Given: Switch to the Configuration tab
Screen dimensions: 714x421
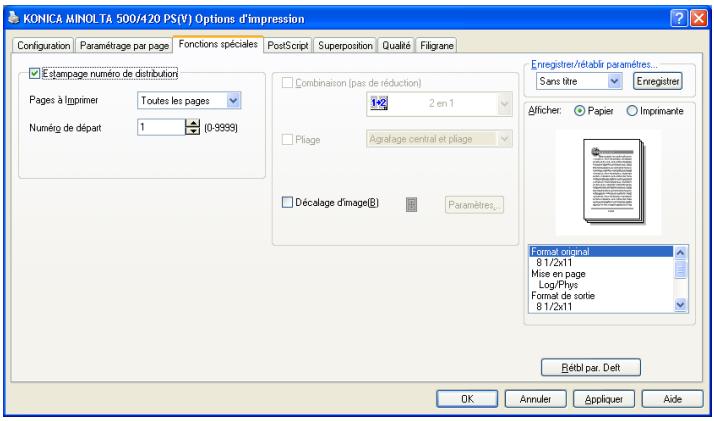Looking at the screenshot, I should tap(43, 46).
